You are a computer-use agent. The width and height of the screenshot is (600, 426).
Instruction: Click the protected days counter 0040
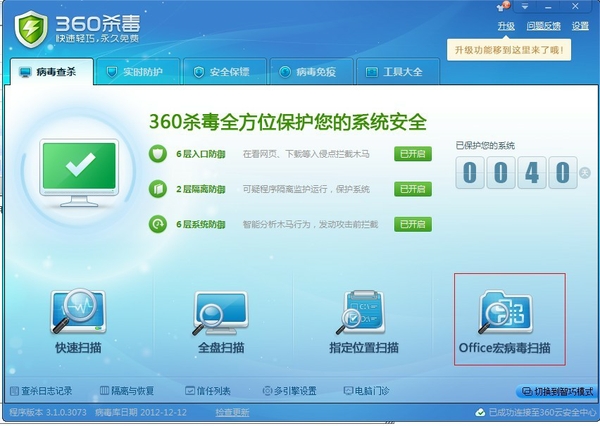pyautogui.click(x=516, y=172)
